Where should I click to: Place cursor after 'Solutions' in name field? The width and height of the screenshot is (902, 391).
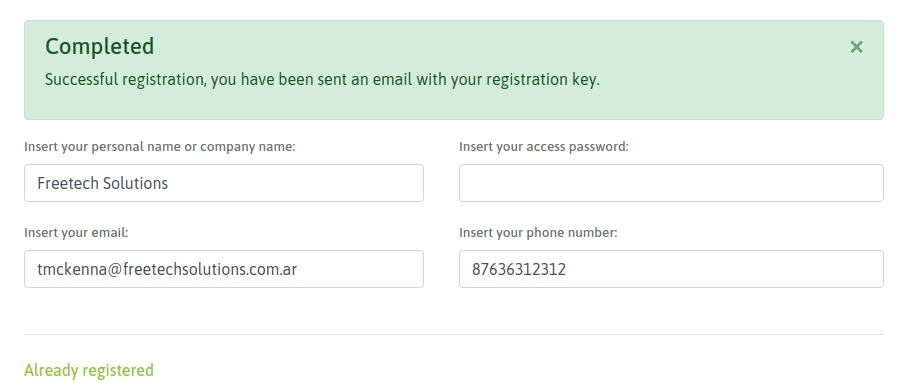click(169, 183)
